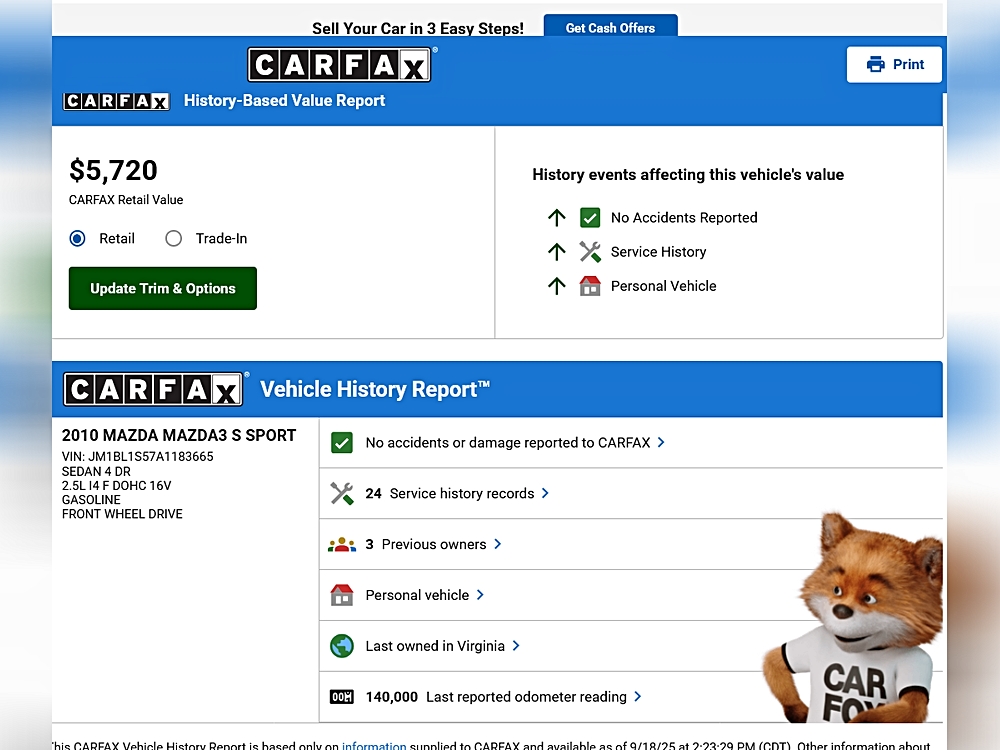Expand the Personal vehicle chevron
The width and height of the screenshot is (1000, 750).
pos(480,594)
